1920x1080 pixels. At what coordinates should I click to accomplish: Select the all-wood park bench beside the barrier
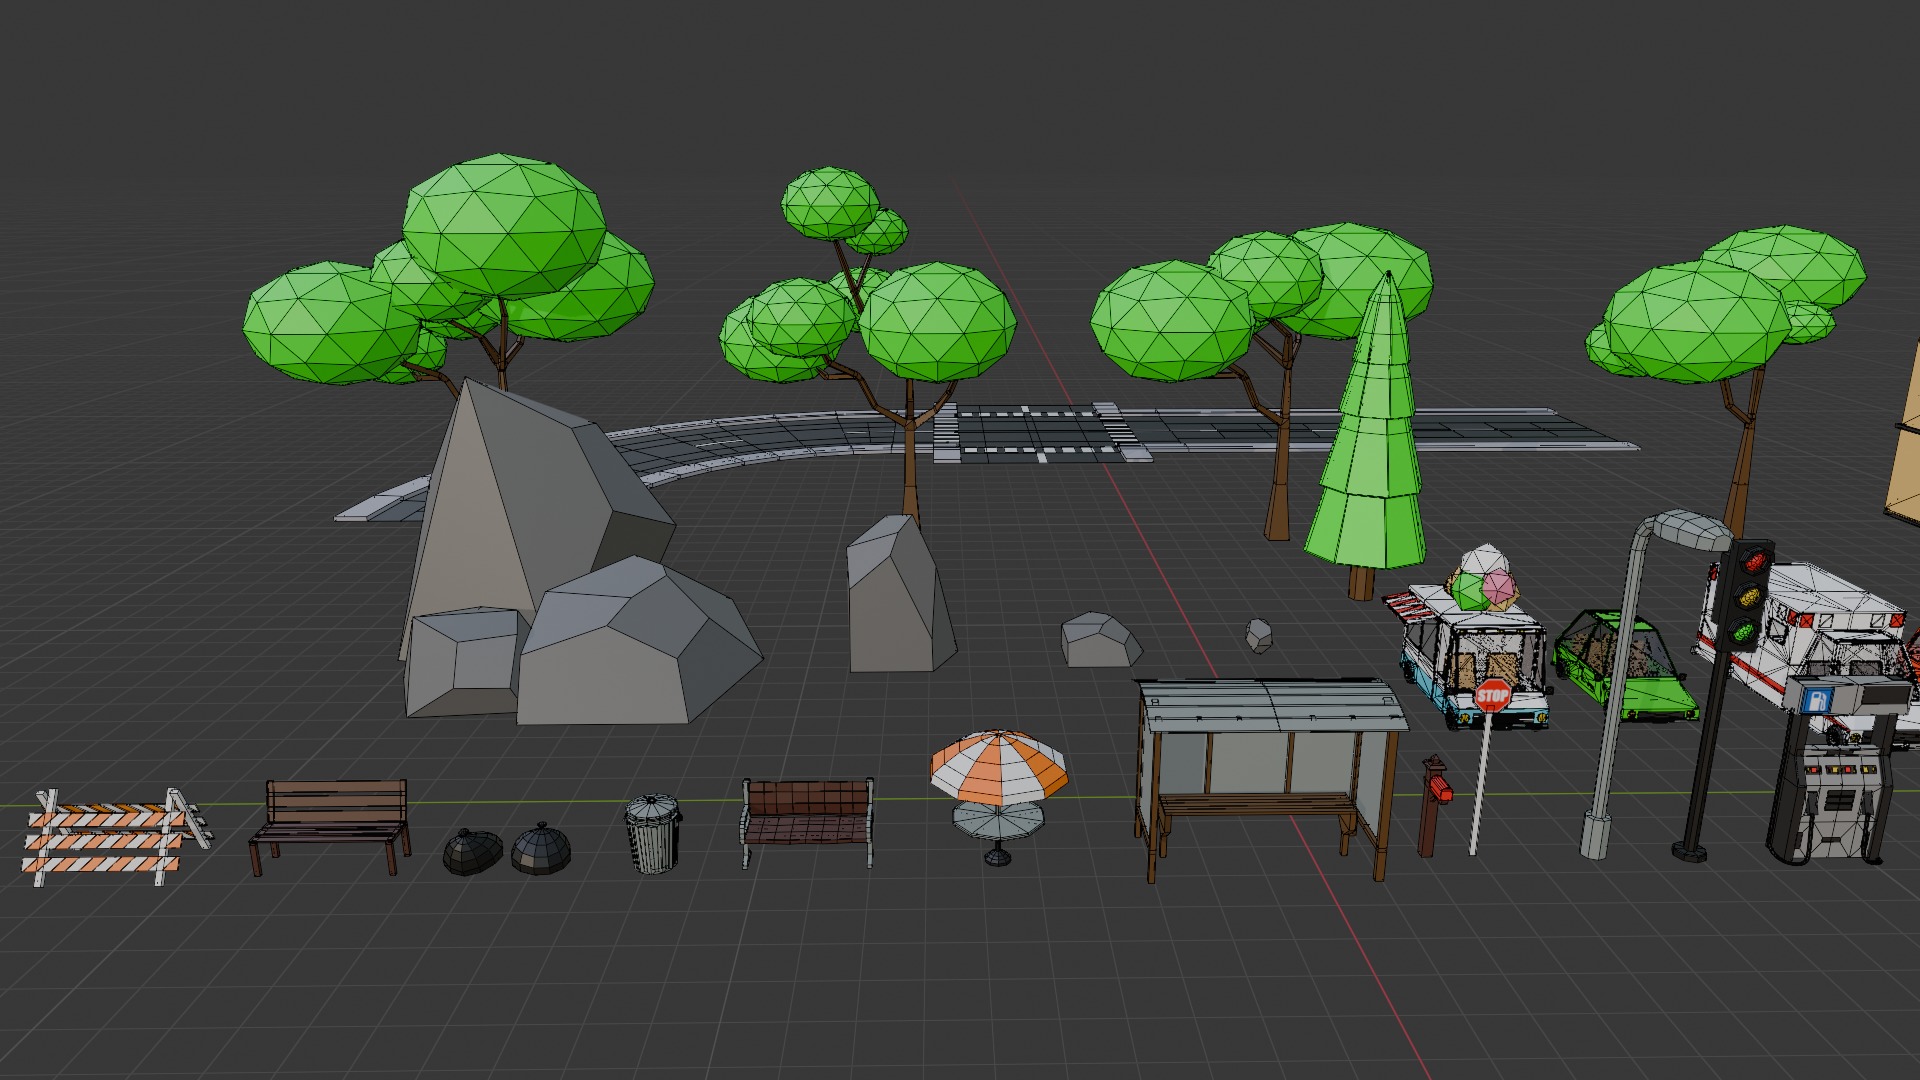(330, 826)
